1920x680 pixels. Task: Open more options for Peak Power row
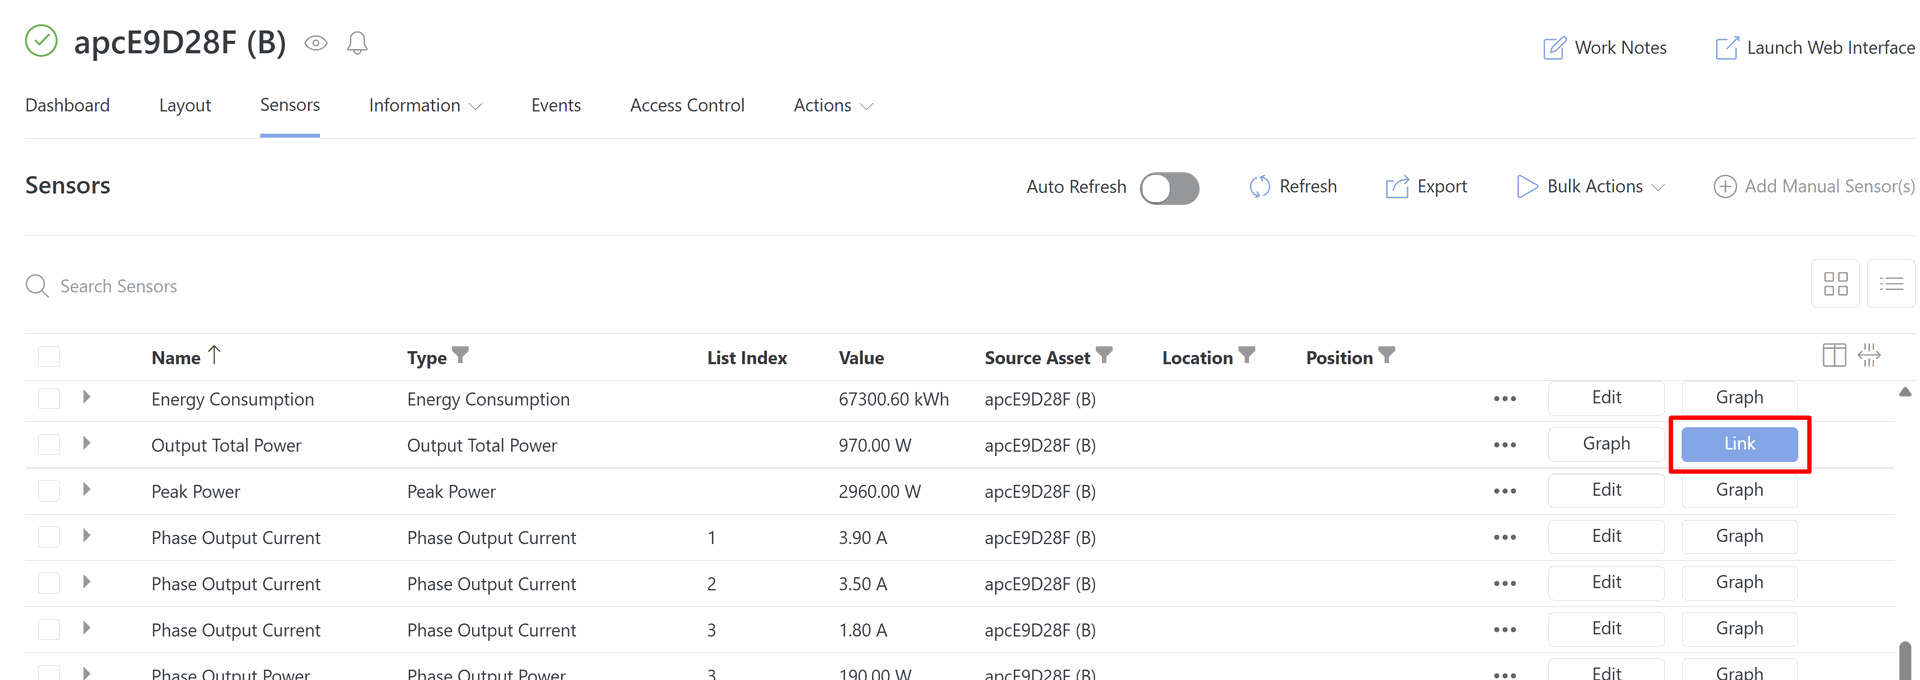click(1504, 491)
